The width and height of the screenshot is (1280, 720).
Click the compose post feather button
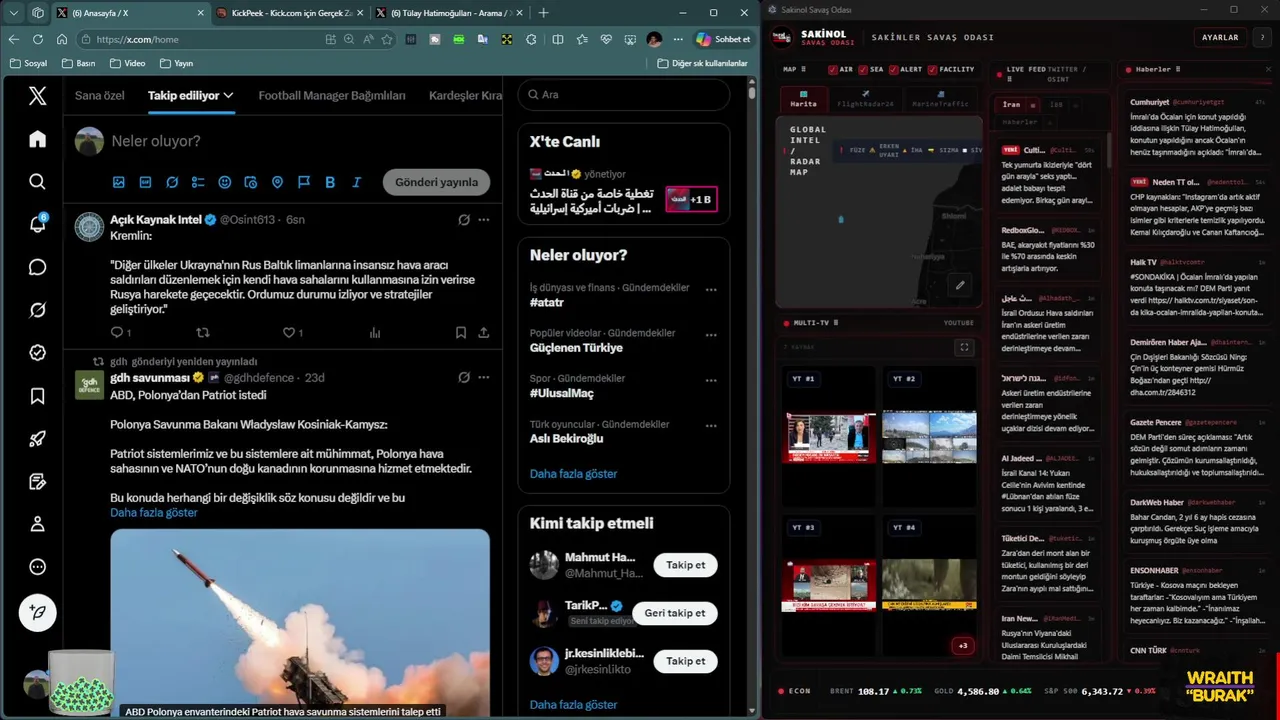point(38,612)
